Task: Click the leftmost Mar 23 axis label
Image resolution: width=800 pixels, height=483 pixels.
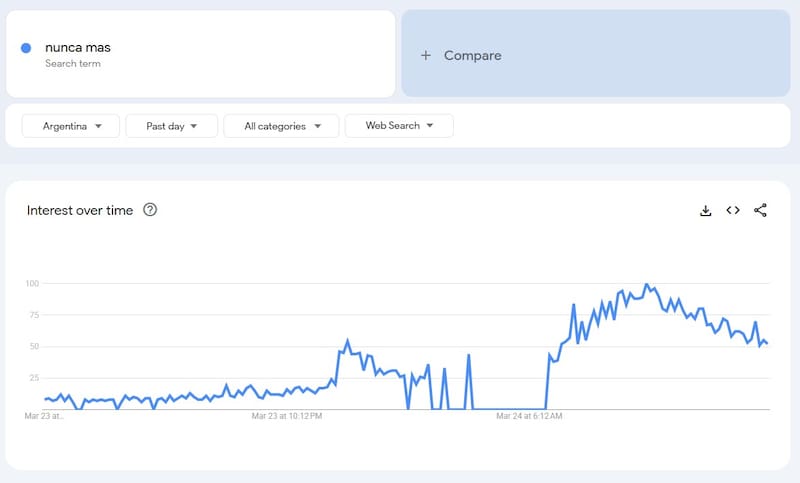Action: tap(44, 416)
